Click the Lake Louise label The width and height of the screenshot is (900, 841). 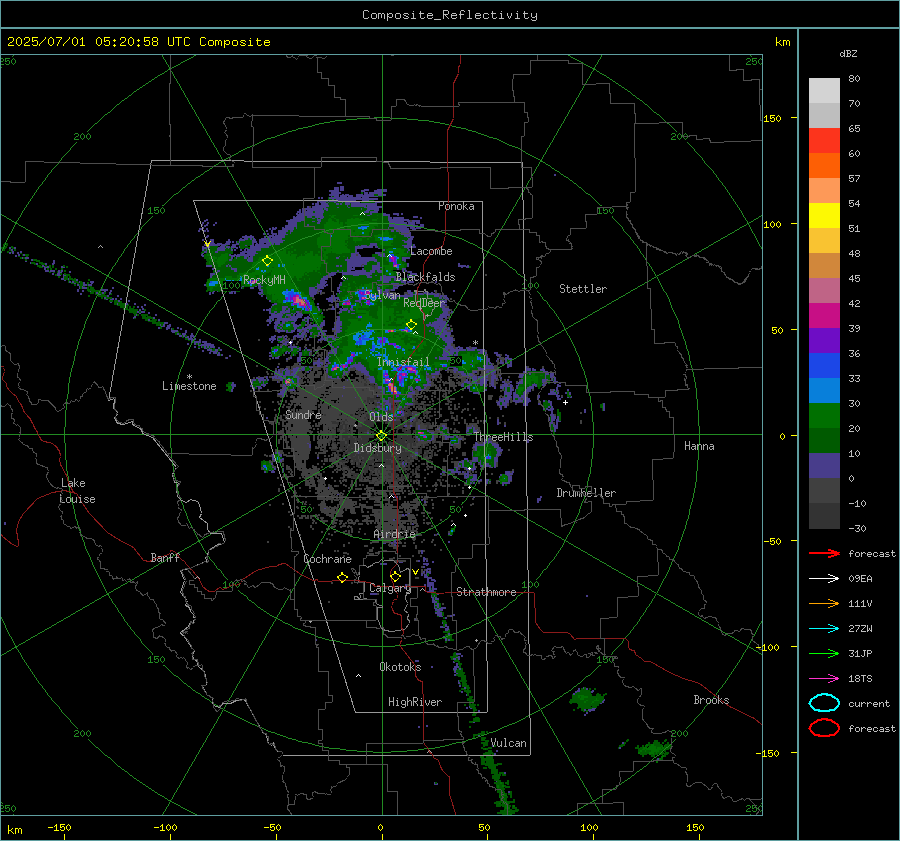pyautogui.click(x=77, y=491)
